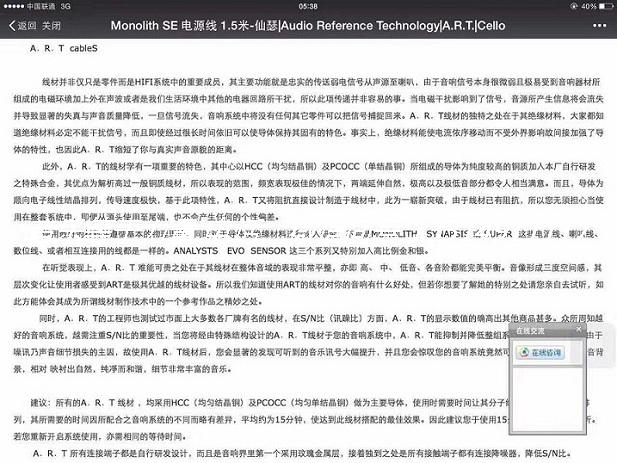Close the 在线交谈 chat popup
Viewport: 617px width, 463px height.
pyautogui.click(x=578, y=330)
